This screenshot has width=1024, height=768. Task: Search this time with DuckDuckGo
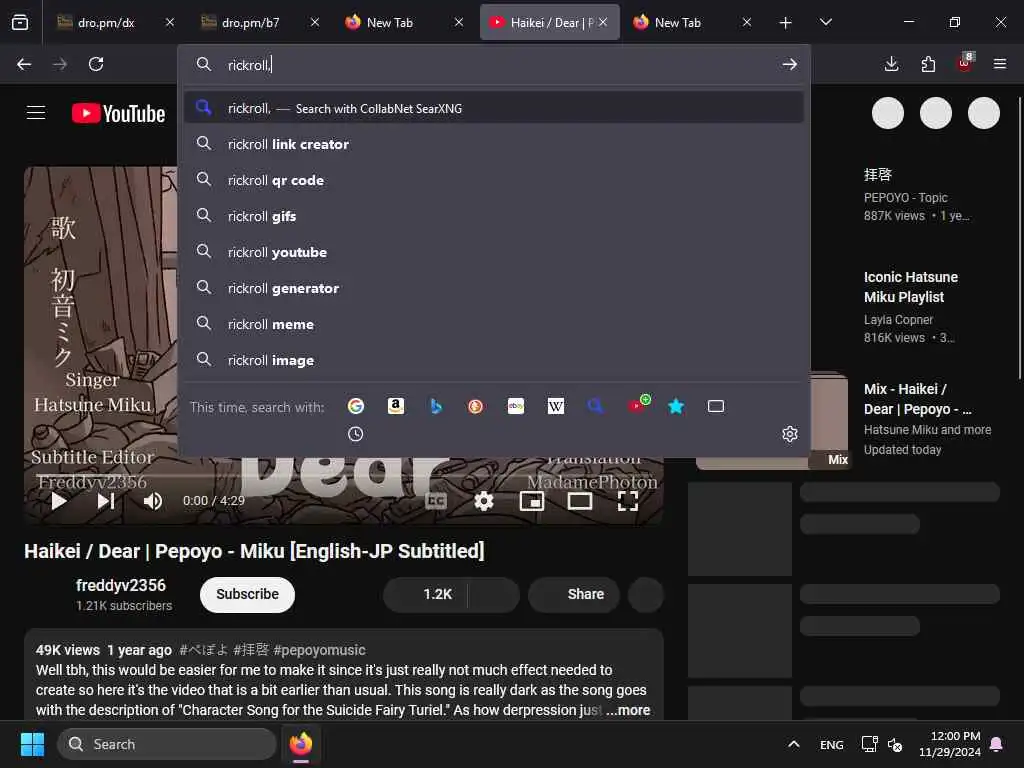coord(475,406)
